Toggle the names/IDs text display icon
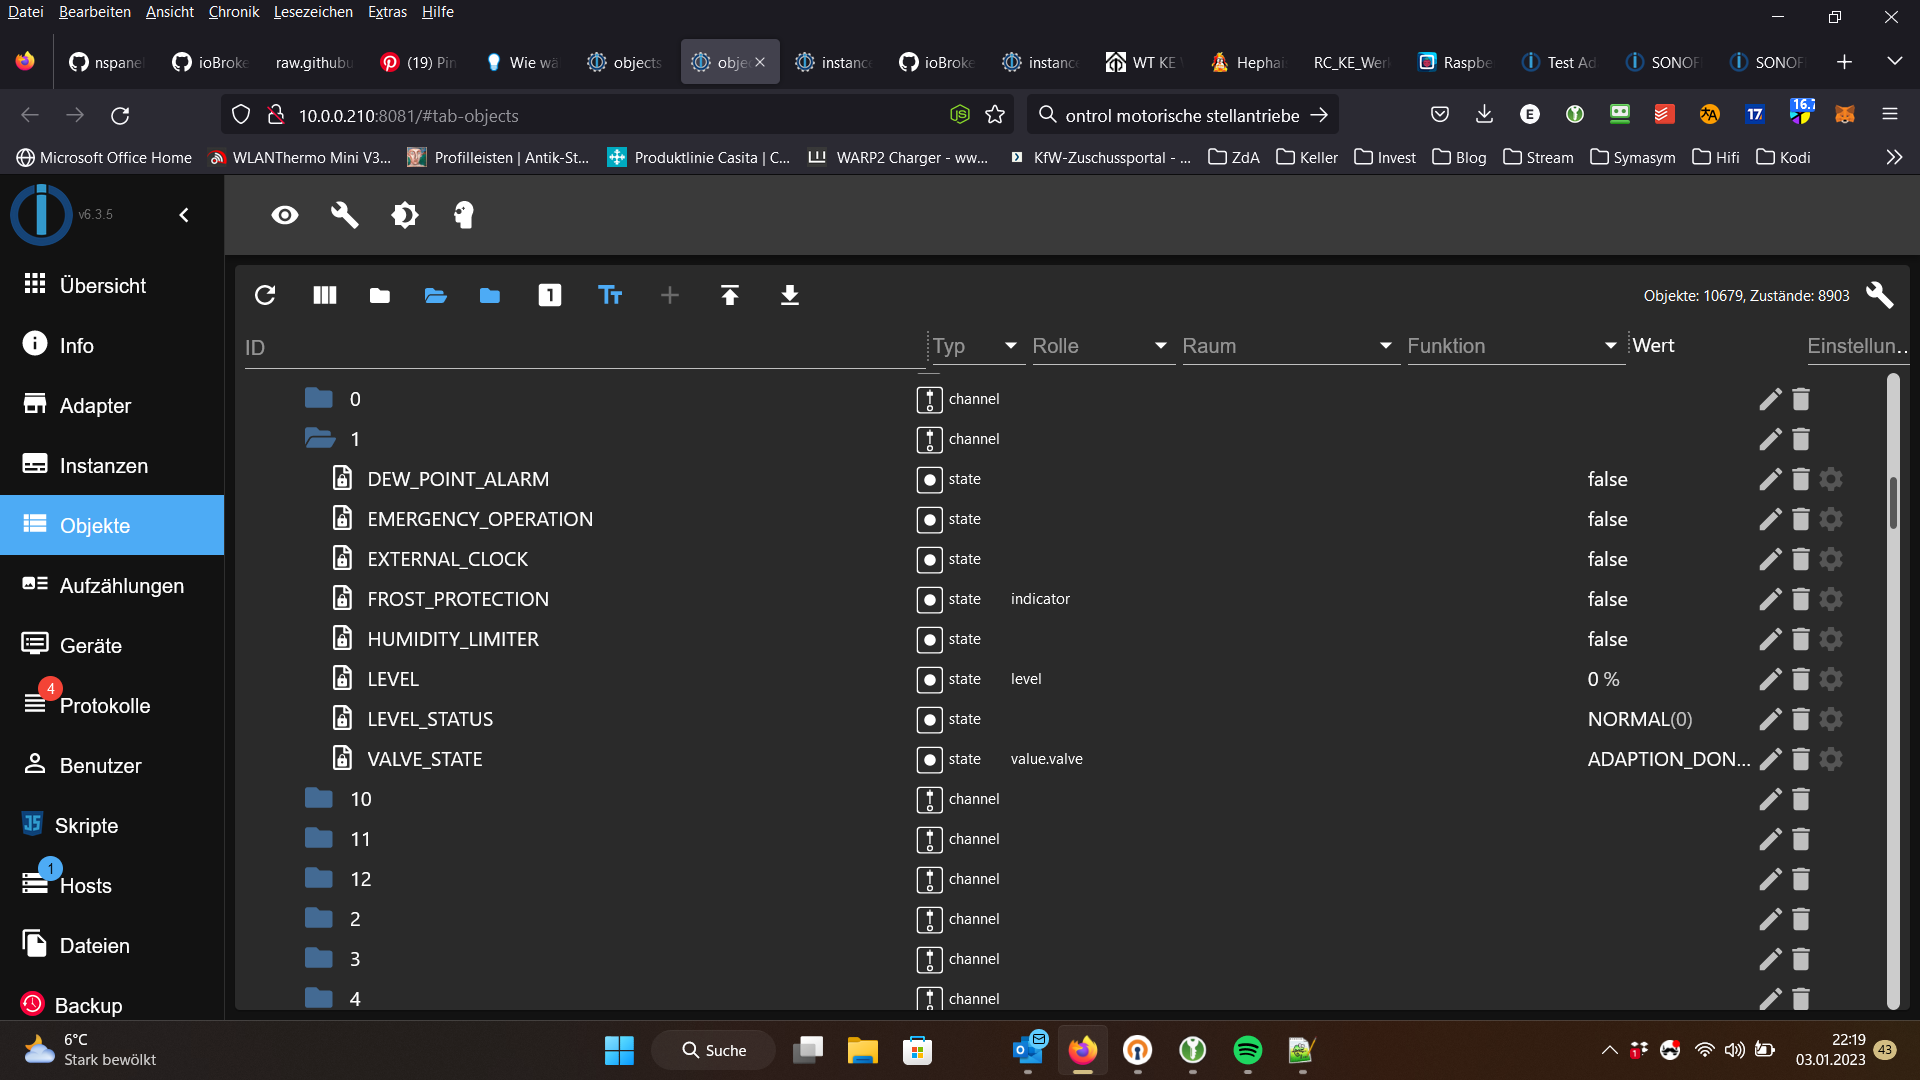The image size is (1920, 1080). pos(610,295)
